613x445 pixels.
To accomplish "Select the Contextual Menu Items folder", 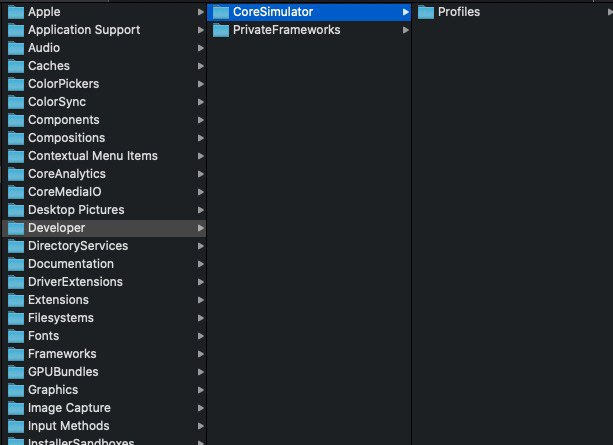I will tap(104, 156).
